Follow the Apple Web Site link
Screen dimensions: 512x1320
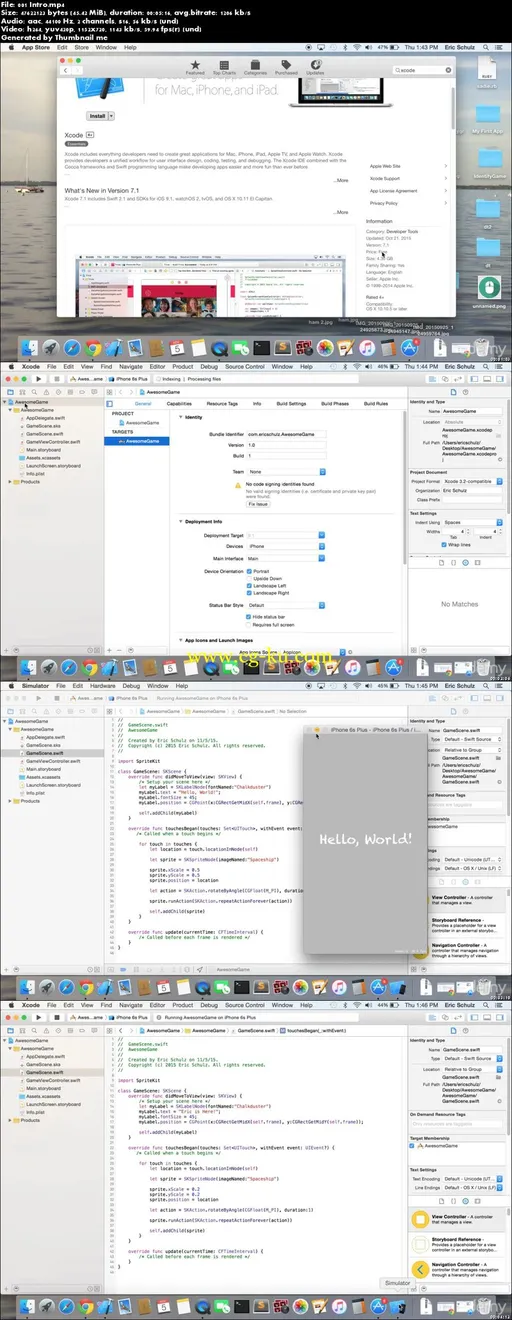[x=385, y=166]
